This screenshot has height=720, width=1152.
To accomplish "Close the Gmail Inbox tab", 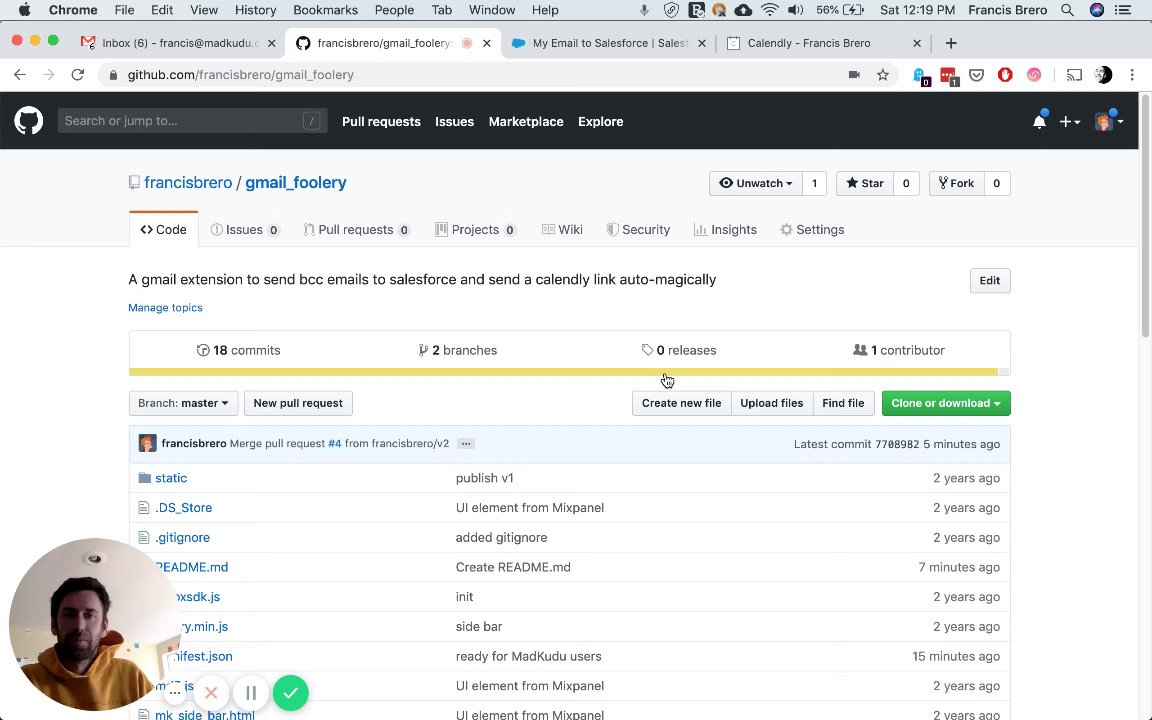I will 271,43.
